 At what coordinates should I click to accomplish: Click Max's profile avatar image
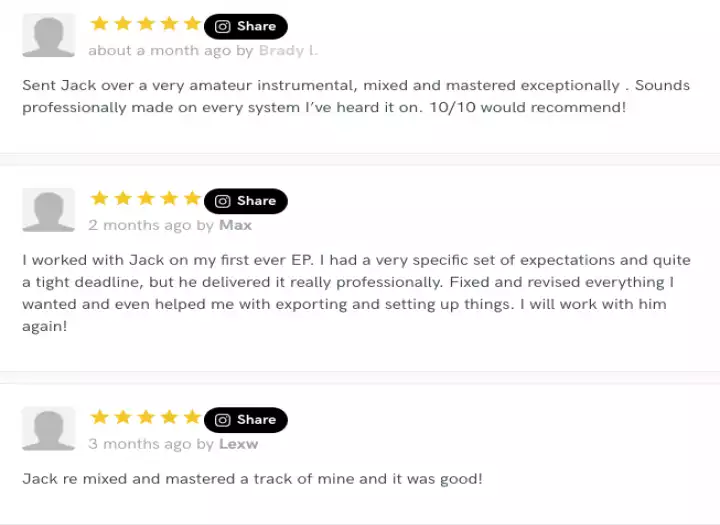click(x=48, y=210)
